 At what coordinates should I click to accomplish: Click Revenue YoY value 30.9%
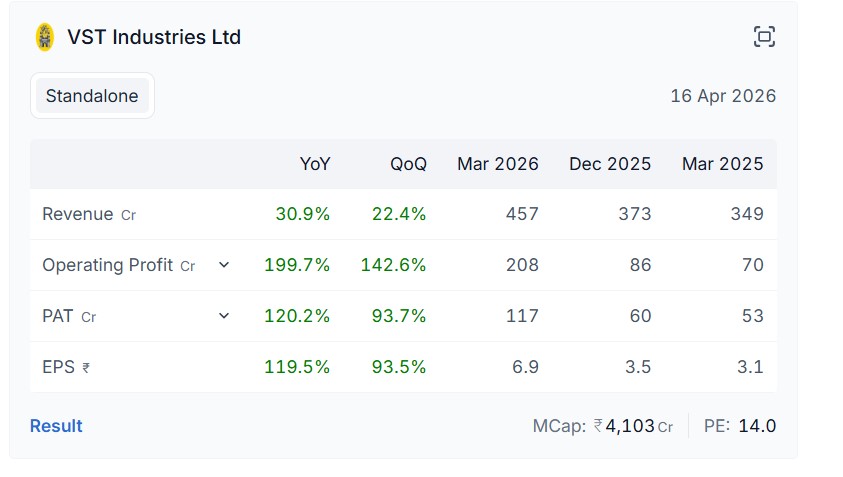click(x=303, y=214)
